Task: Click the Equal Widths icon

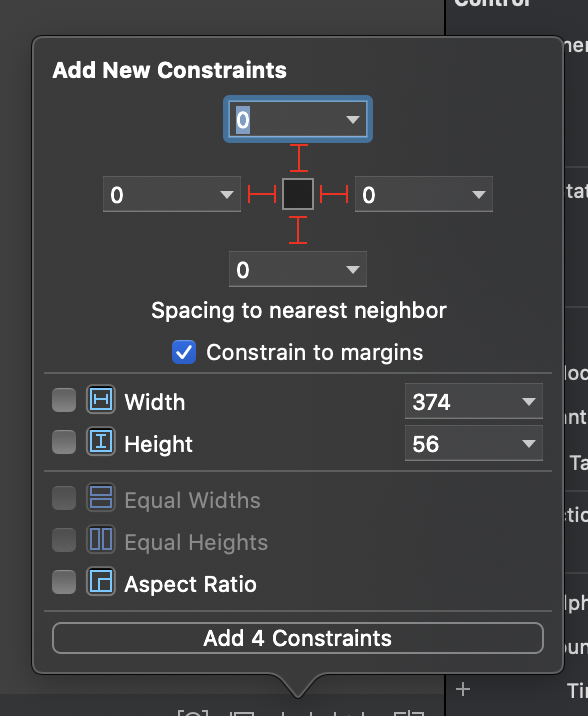Action: click(101, 498)
